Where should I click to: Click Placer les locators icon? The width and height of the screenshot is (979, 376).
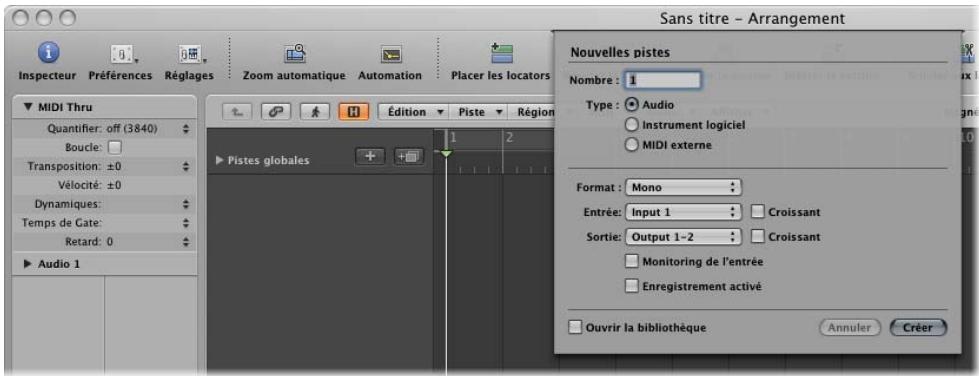click(501, 53)
